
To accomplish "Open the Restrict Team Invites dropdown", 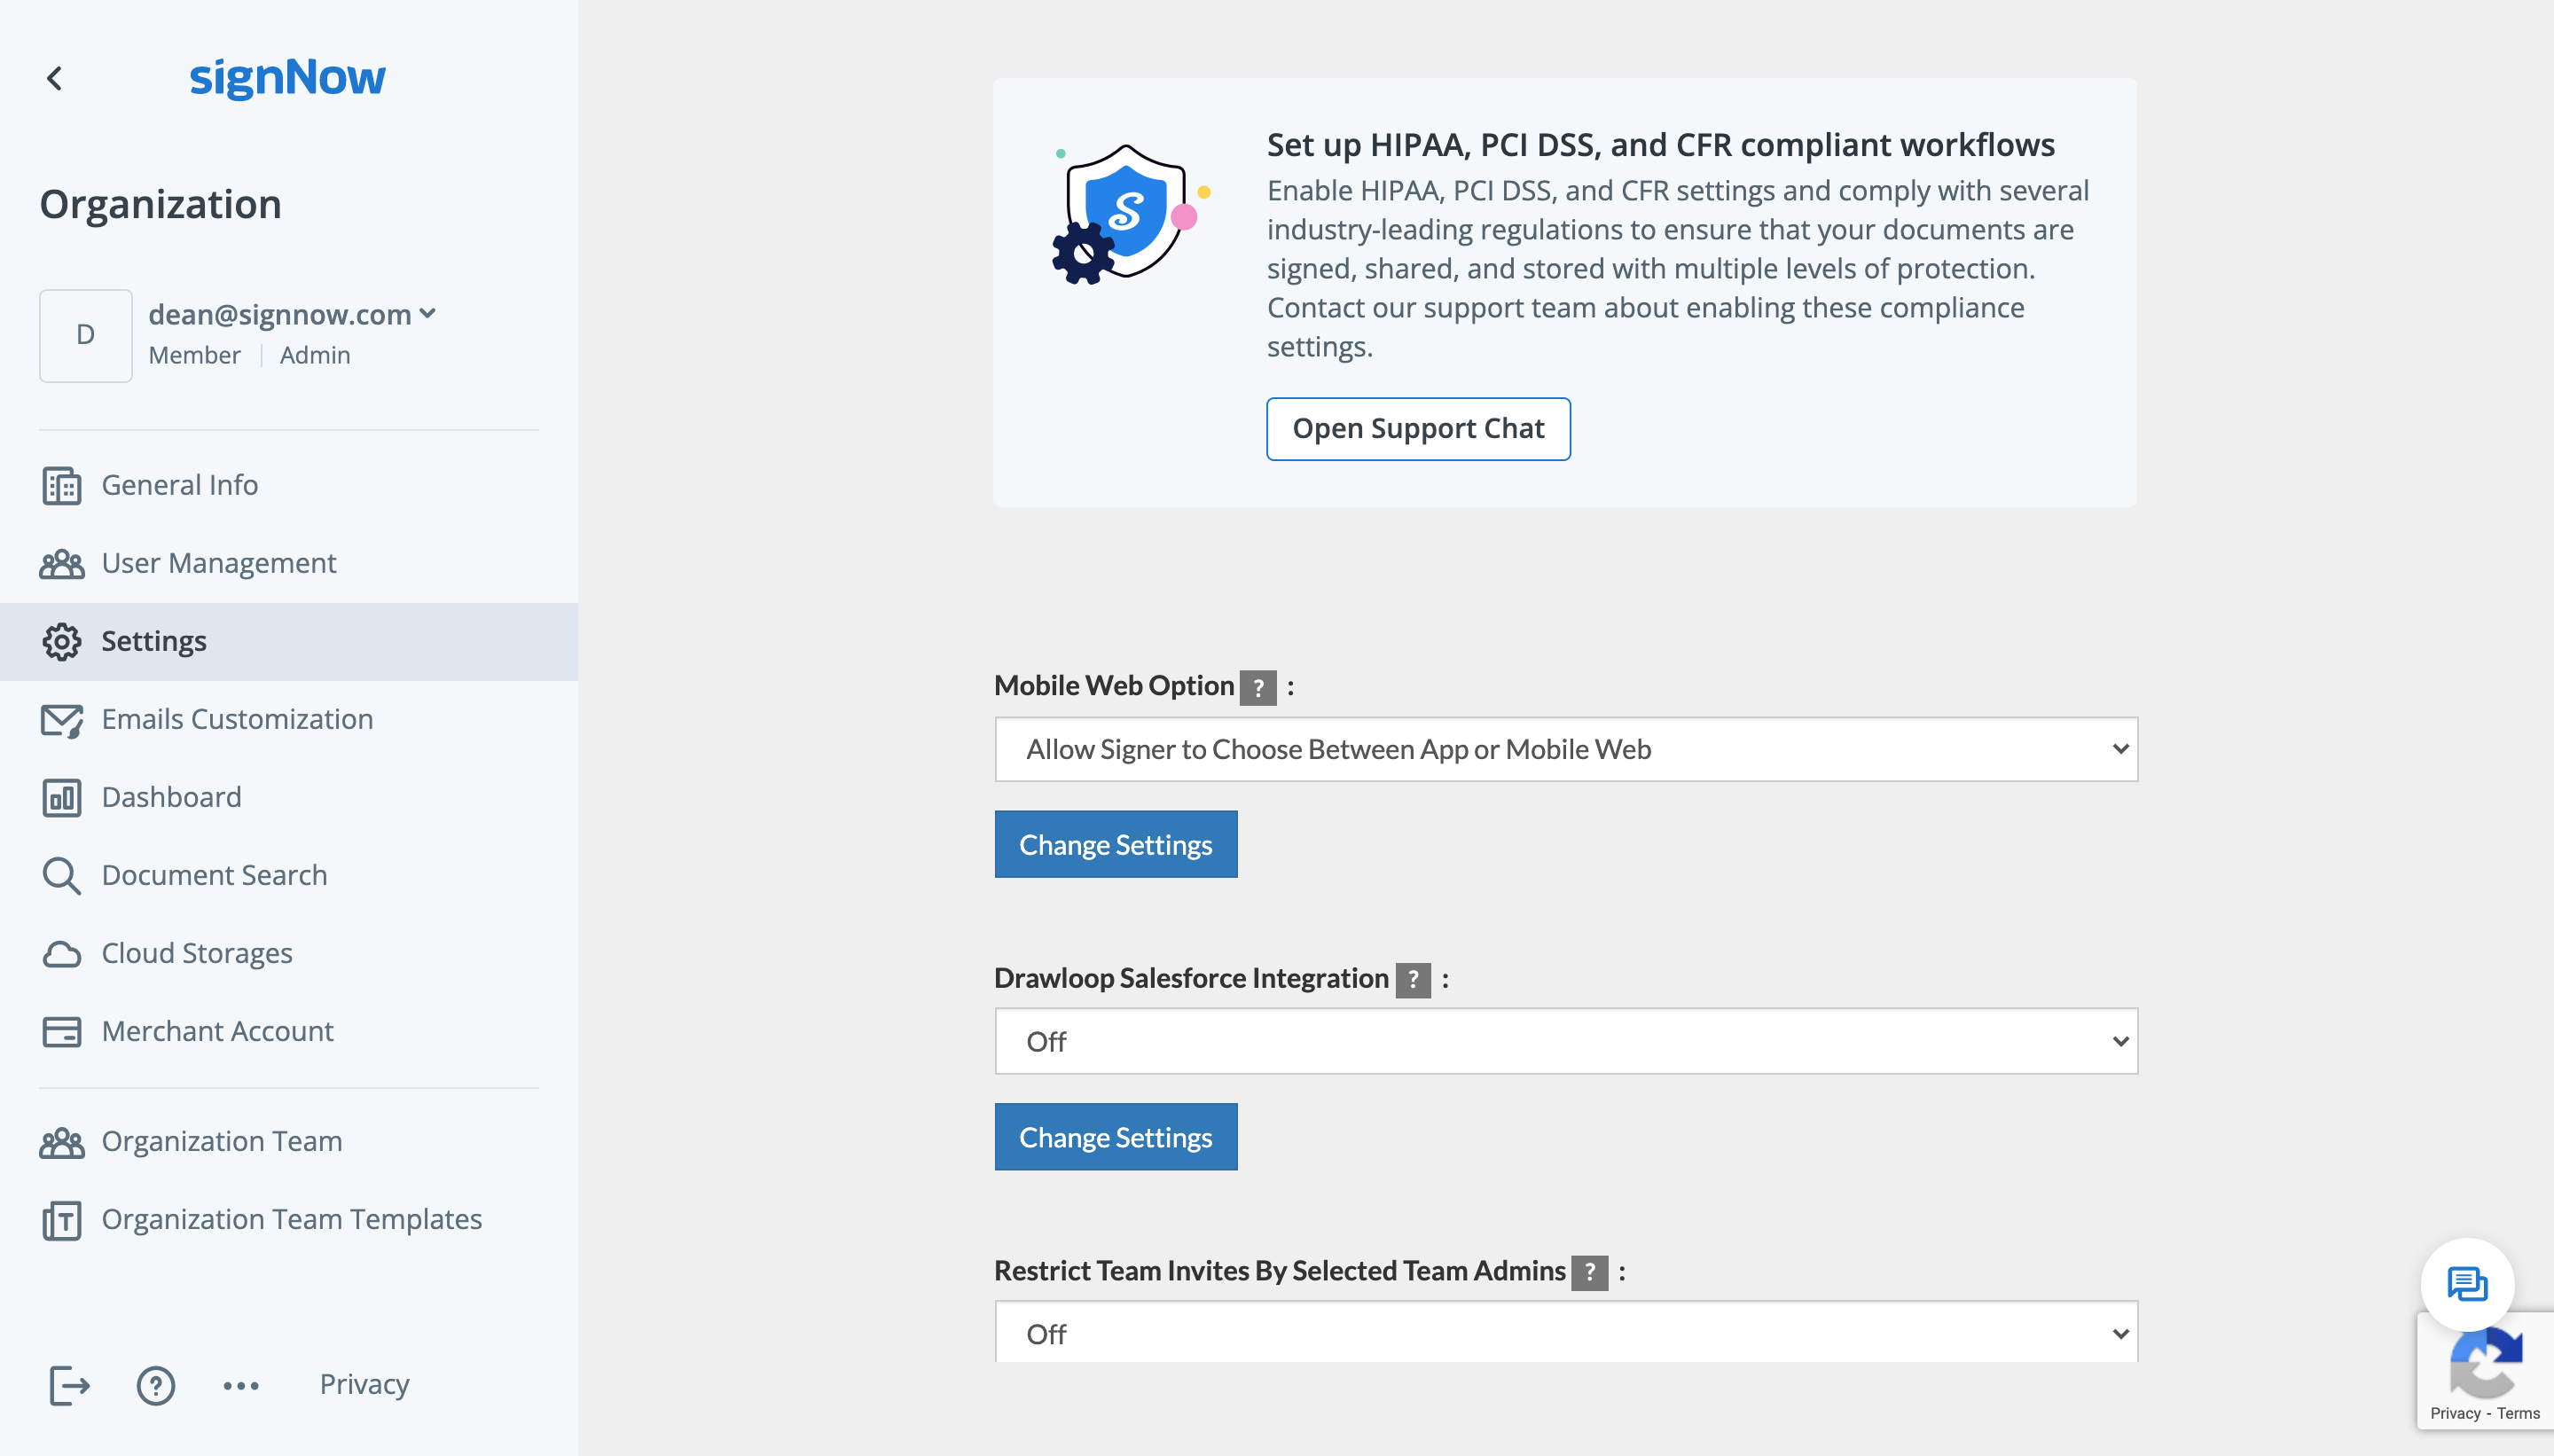I will point(1565,1333).
